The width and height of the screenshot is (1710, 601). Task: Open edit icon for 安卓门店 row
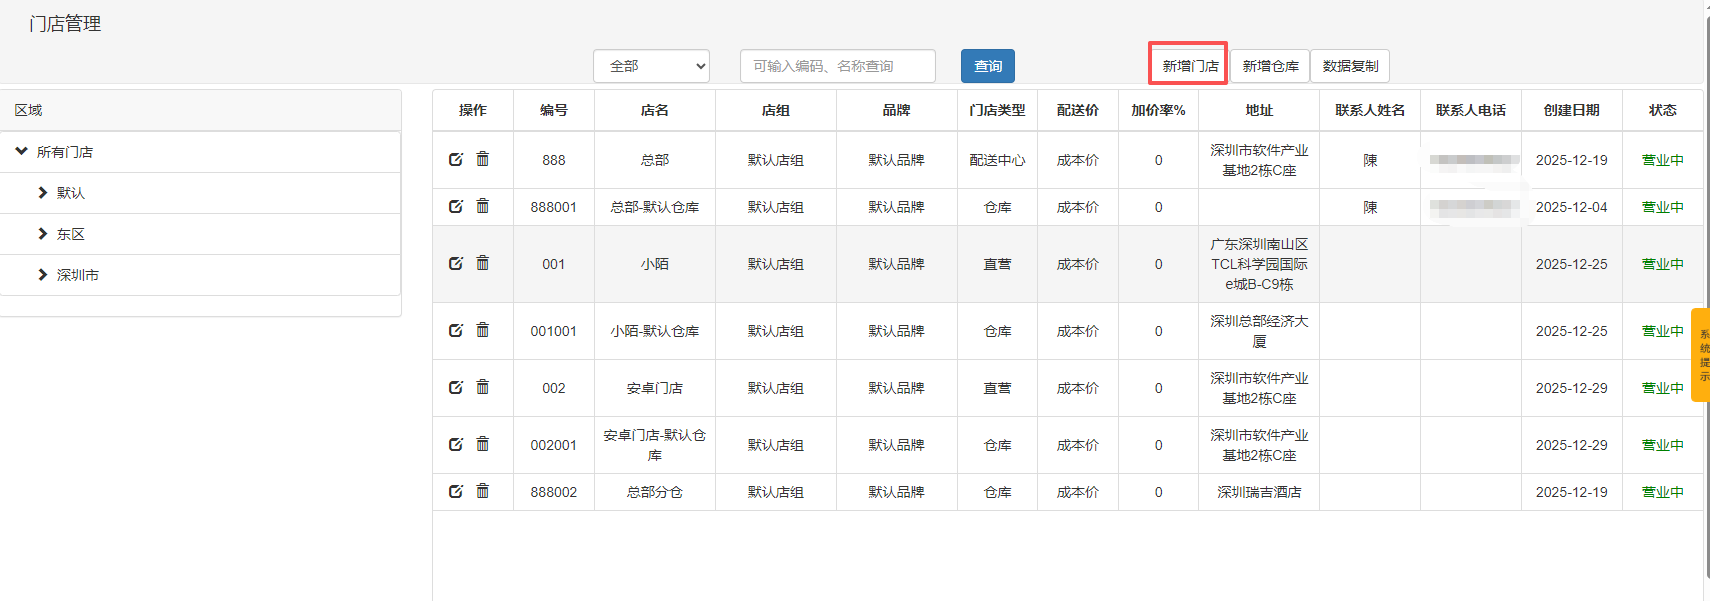[x=456, y=388]
